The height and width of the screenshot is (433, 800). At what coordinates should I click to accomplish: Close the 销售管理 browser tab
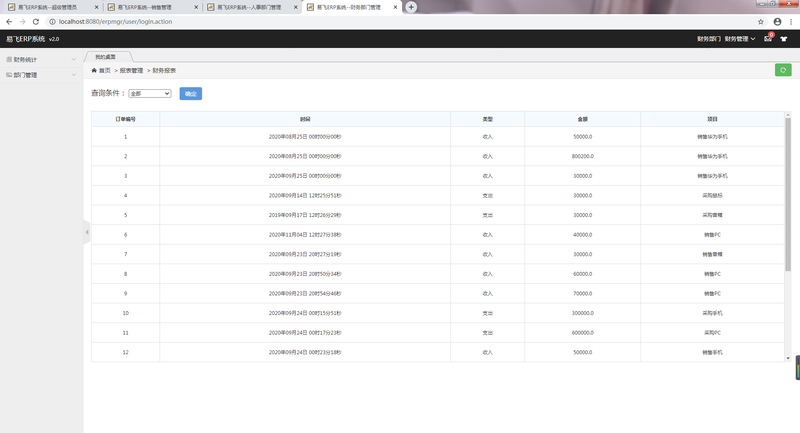pyautogui.click(x=196, y=7)
